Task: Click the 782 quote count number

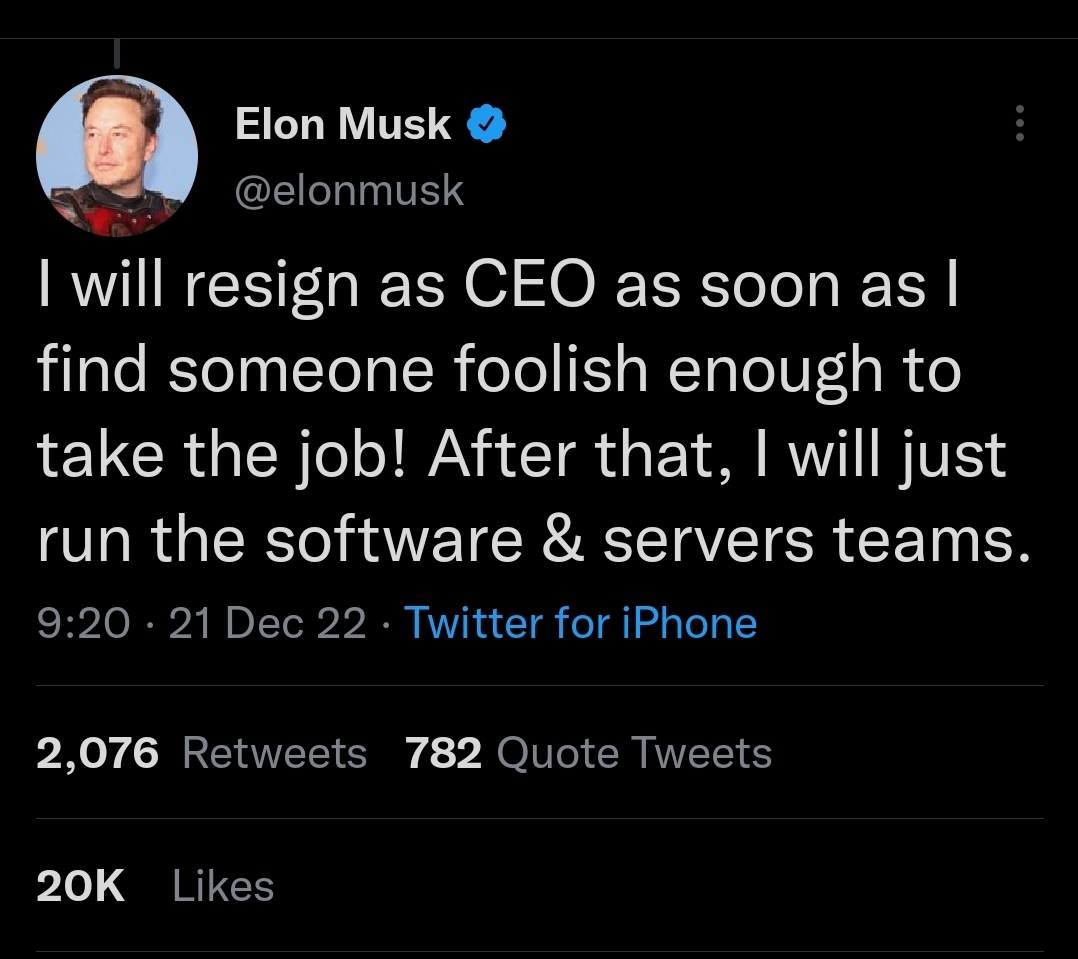Action: click(x=444, y=753)
